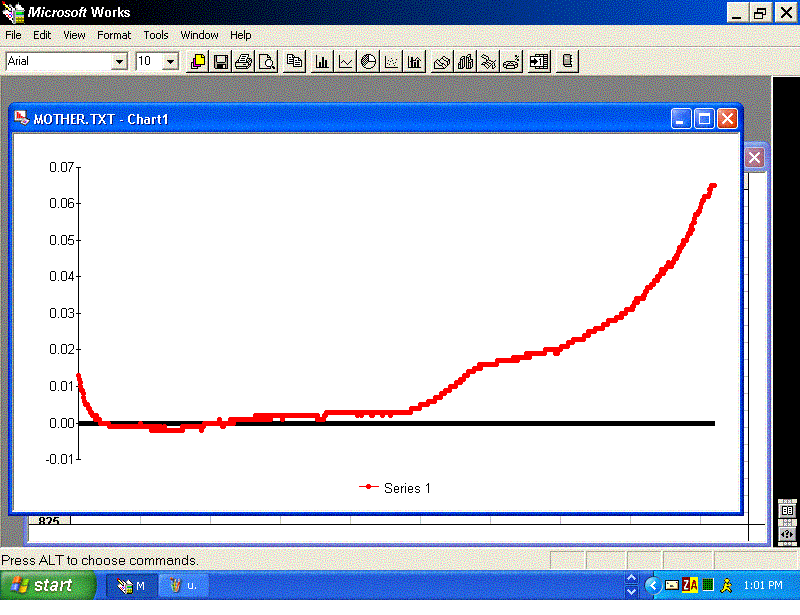Show hidden system tray icons arrow
Viewport: 800px width, 615px height.
coord(652,585)
